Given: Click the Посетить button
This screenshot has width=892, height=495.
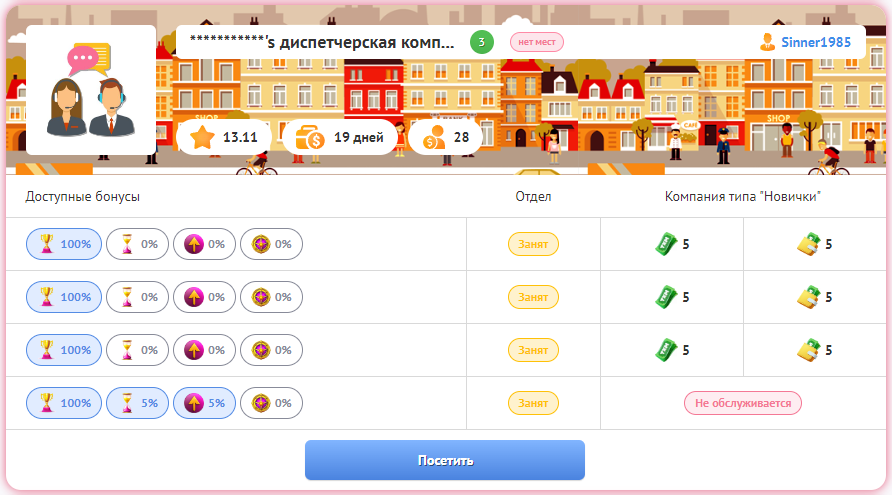Looking at the screenshot, I should [x=445, y=460].
